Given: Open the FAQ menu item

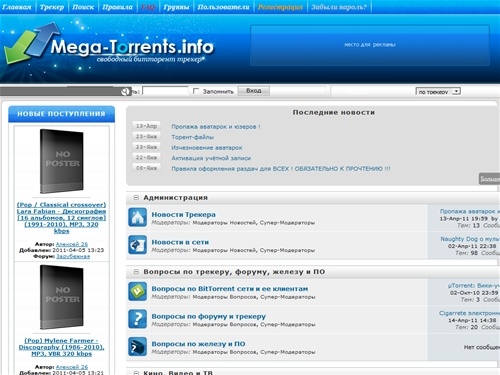Looking at the screenshot, I should [x=148, y=7].
